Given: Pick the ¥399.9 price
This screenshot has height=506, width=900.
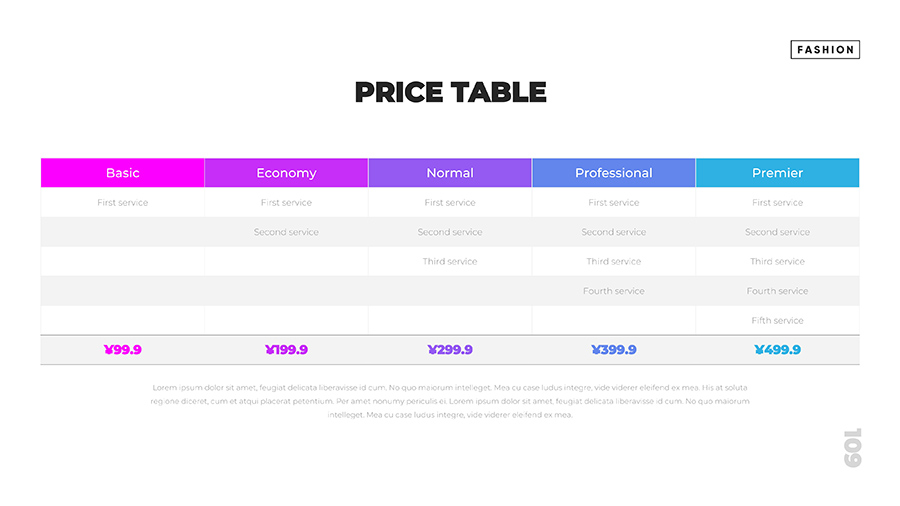Looking at the screenshot, I should point(613,350).
